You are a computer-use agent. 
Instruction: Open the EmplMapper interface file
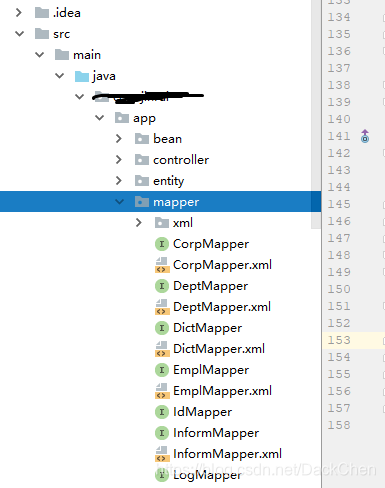click(211, 370)
